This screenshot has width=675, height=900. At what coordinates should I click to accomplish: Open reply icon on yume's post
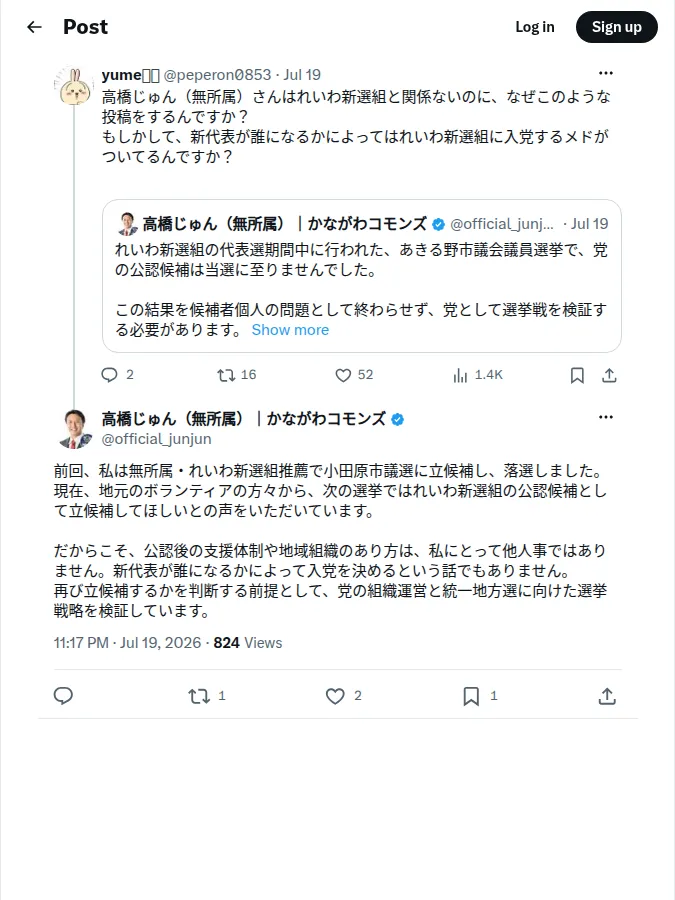(x=109, y=375)
